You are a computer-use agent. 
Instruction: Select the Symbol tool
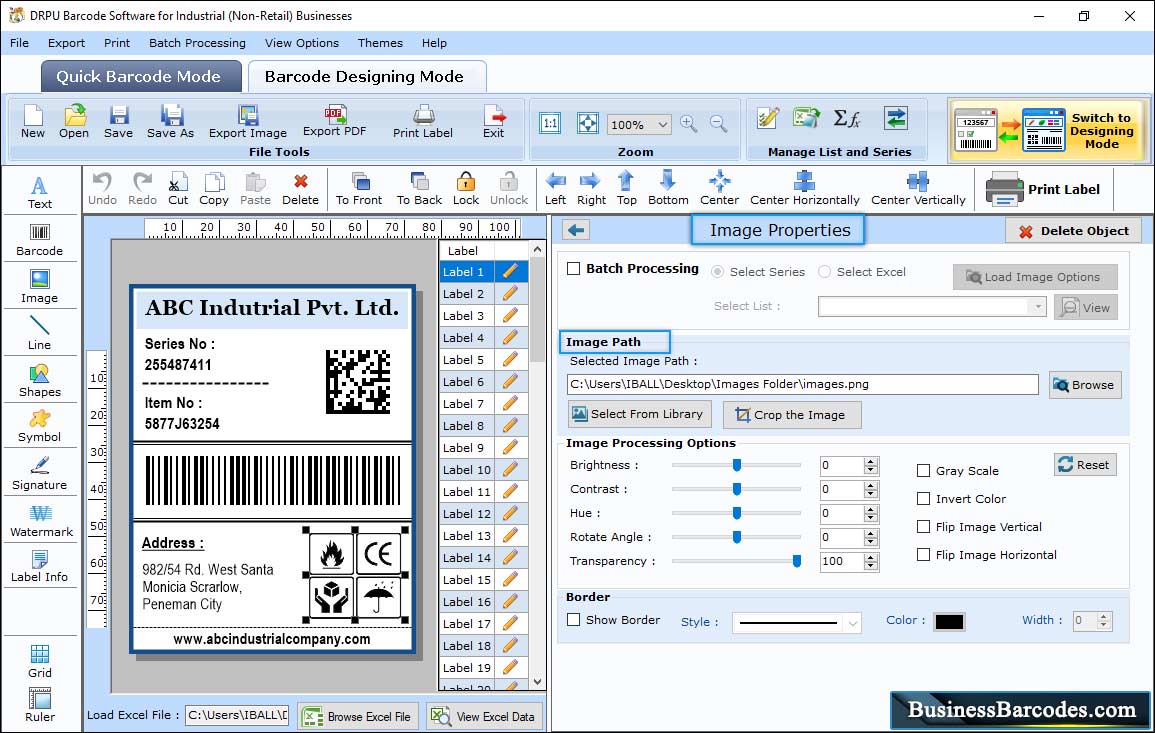pos(40,426)
